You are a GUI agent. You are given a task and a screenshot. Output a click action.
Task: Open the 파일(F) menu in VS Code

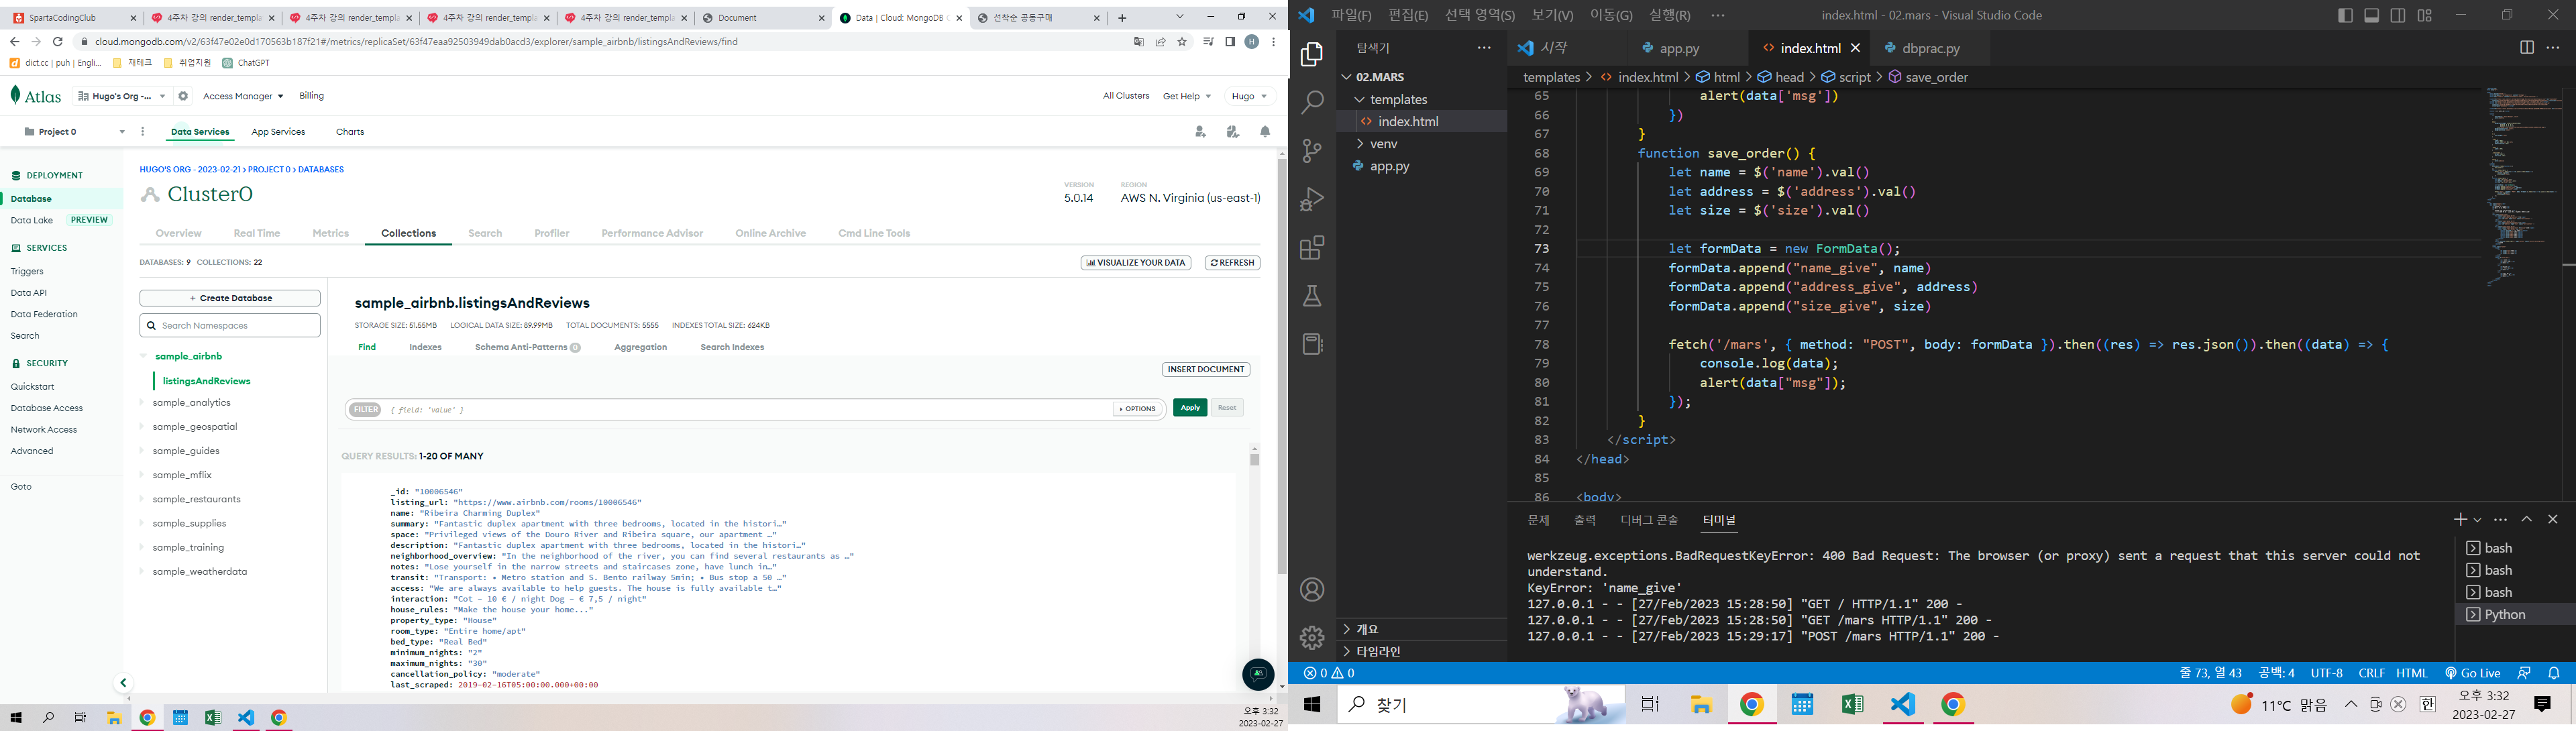tap(1351, 15)
